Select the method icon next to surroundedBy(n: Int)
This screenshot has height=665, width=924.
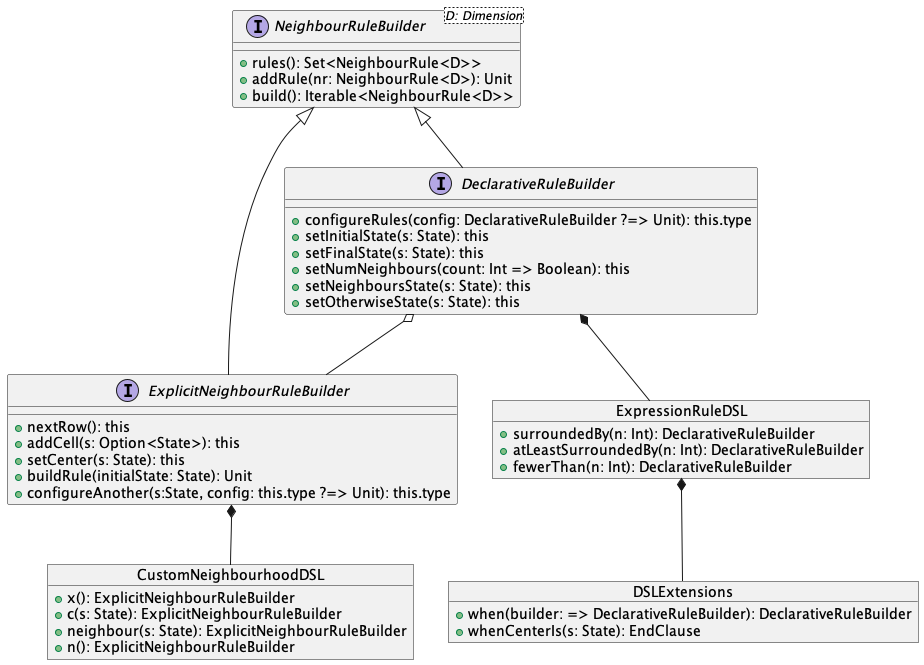pyautogui.click(x=505, y=434)
